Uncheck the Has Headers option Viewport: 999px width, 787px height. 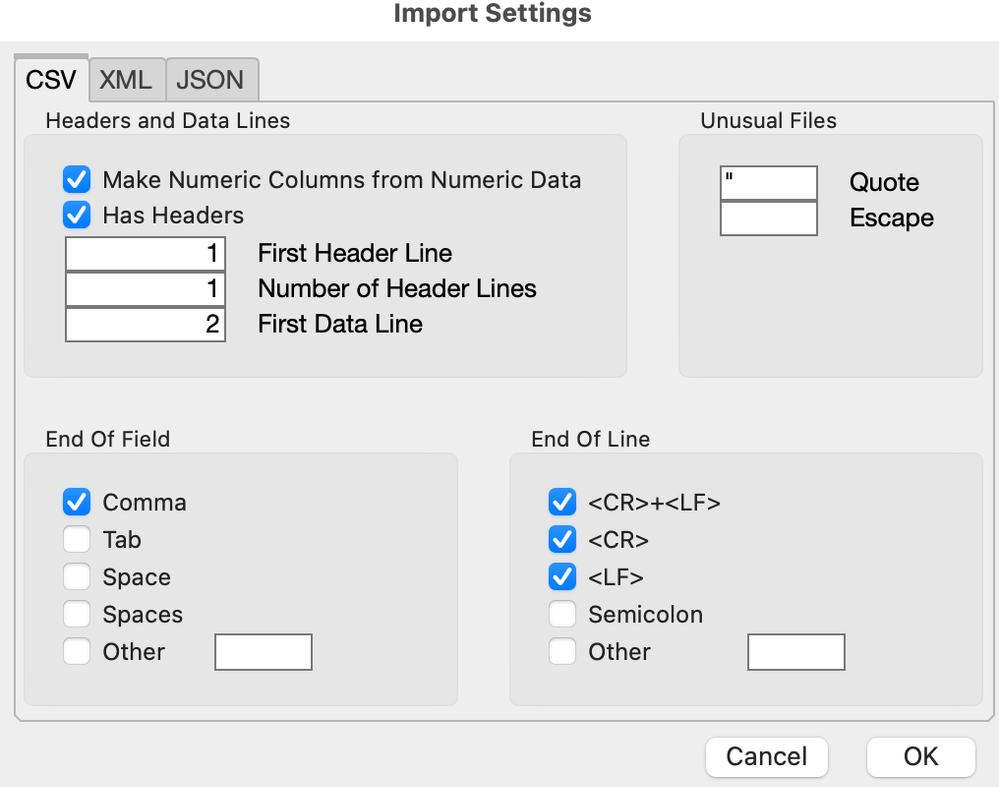point(77,215)
